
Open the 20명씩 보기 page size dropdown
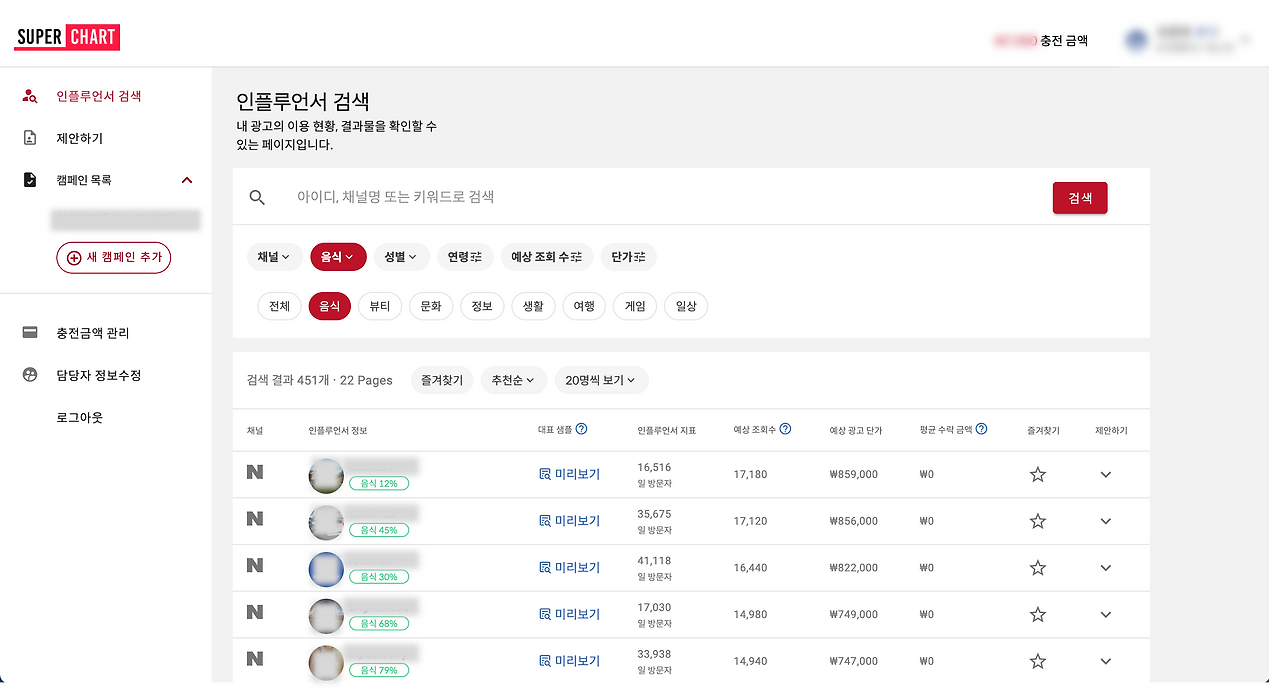[x=601, y=380]
